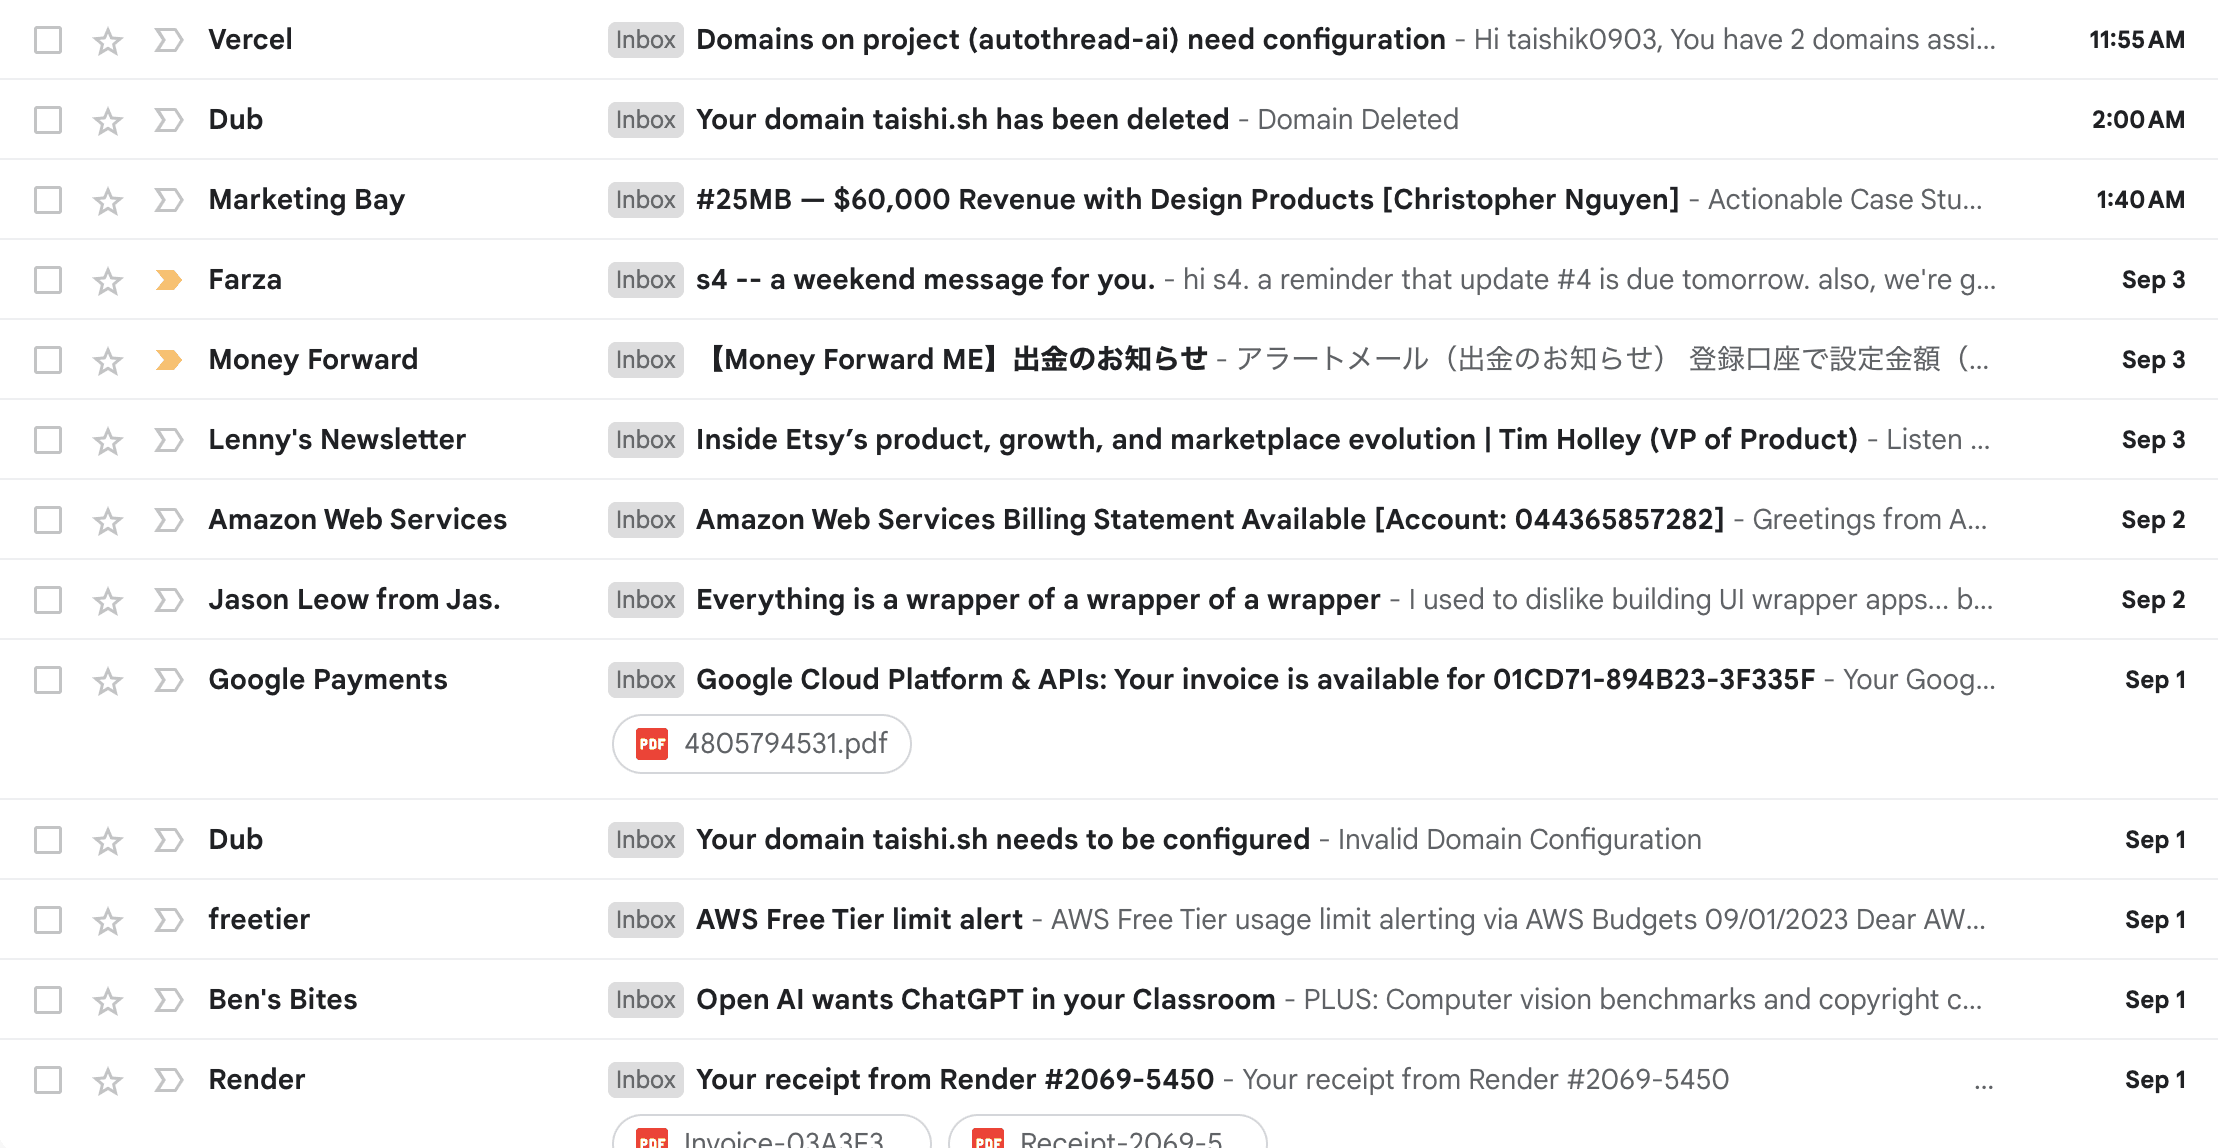Screen dimensions: 2228x1148
Task: Open 'Open AI wants ChatGPT in your Classroom' email
Action: tap(986, 1000)
